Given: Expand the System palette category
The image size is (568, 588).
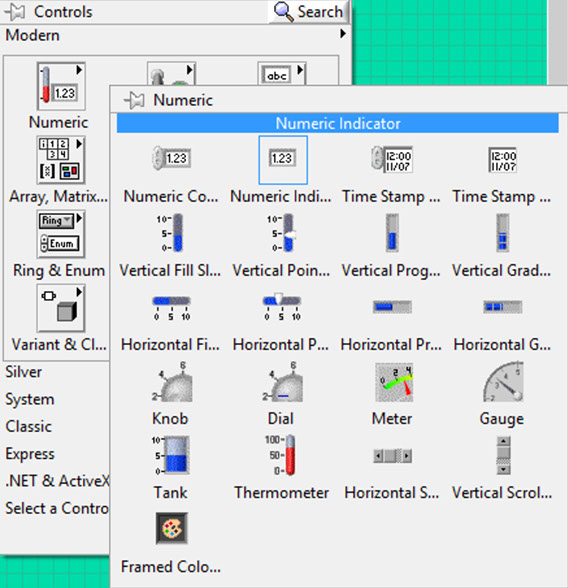Looking at the screenshot, I should coord(30,399).
